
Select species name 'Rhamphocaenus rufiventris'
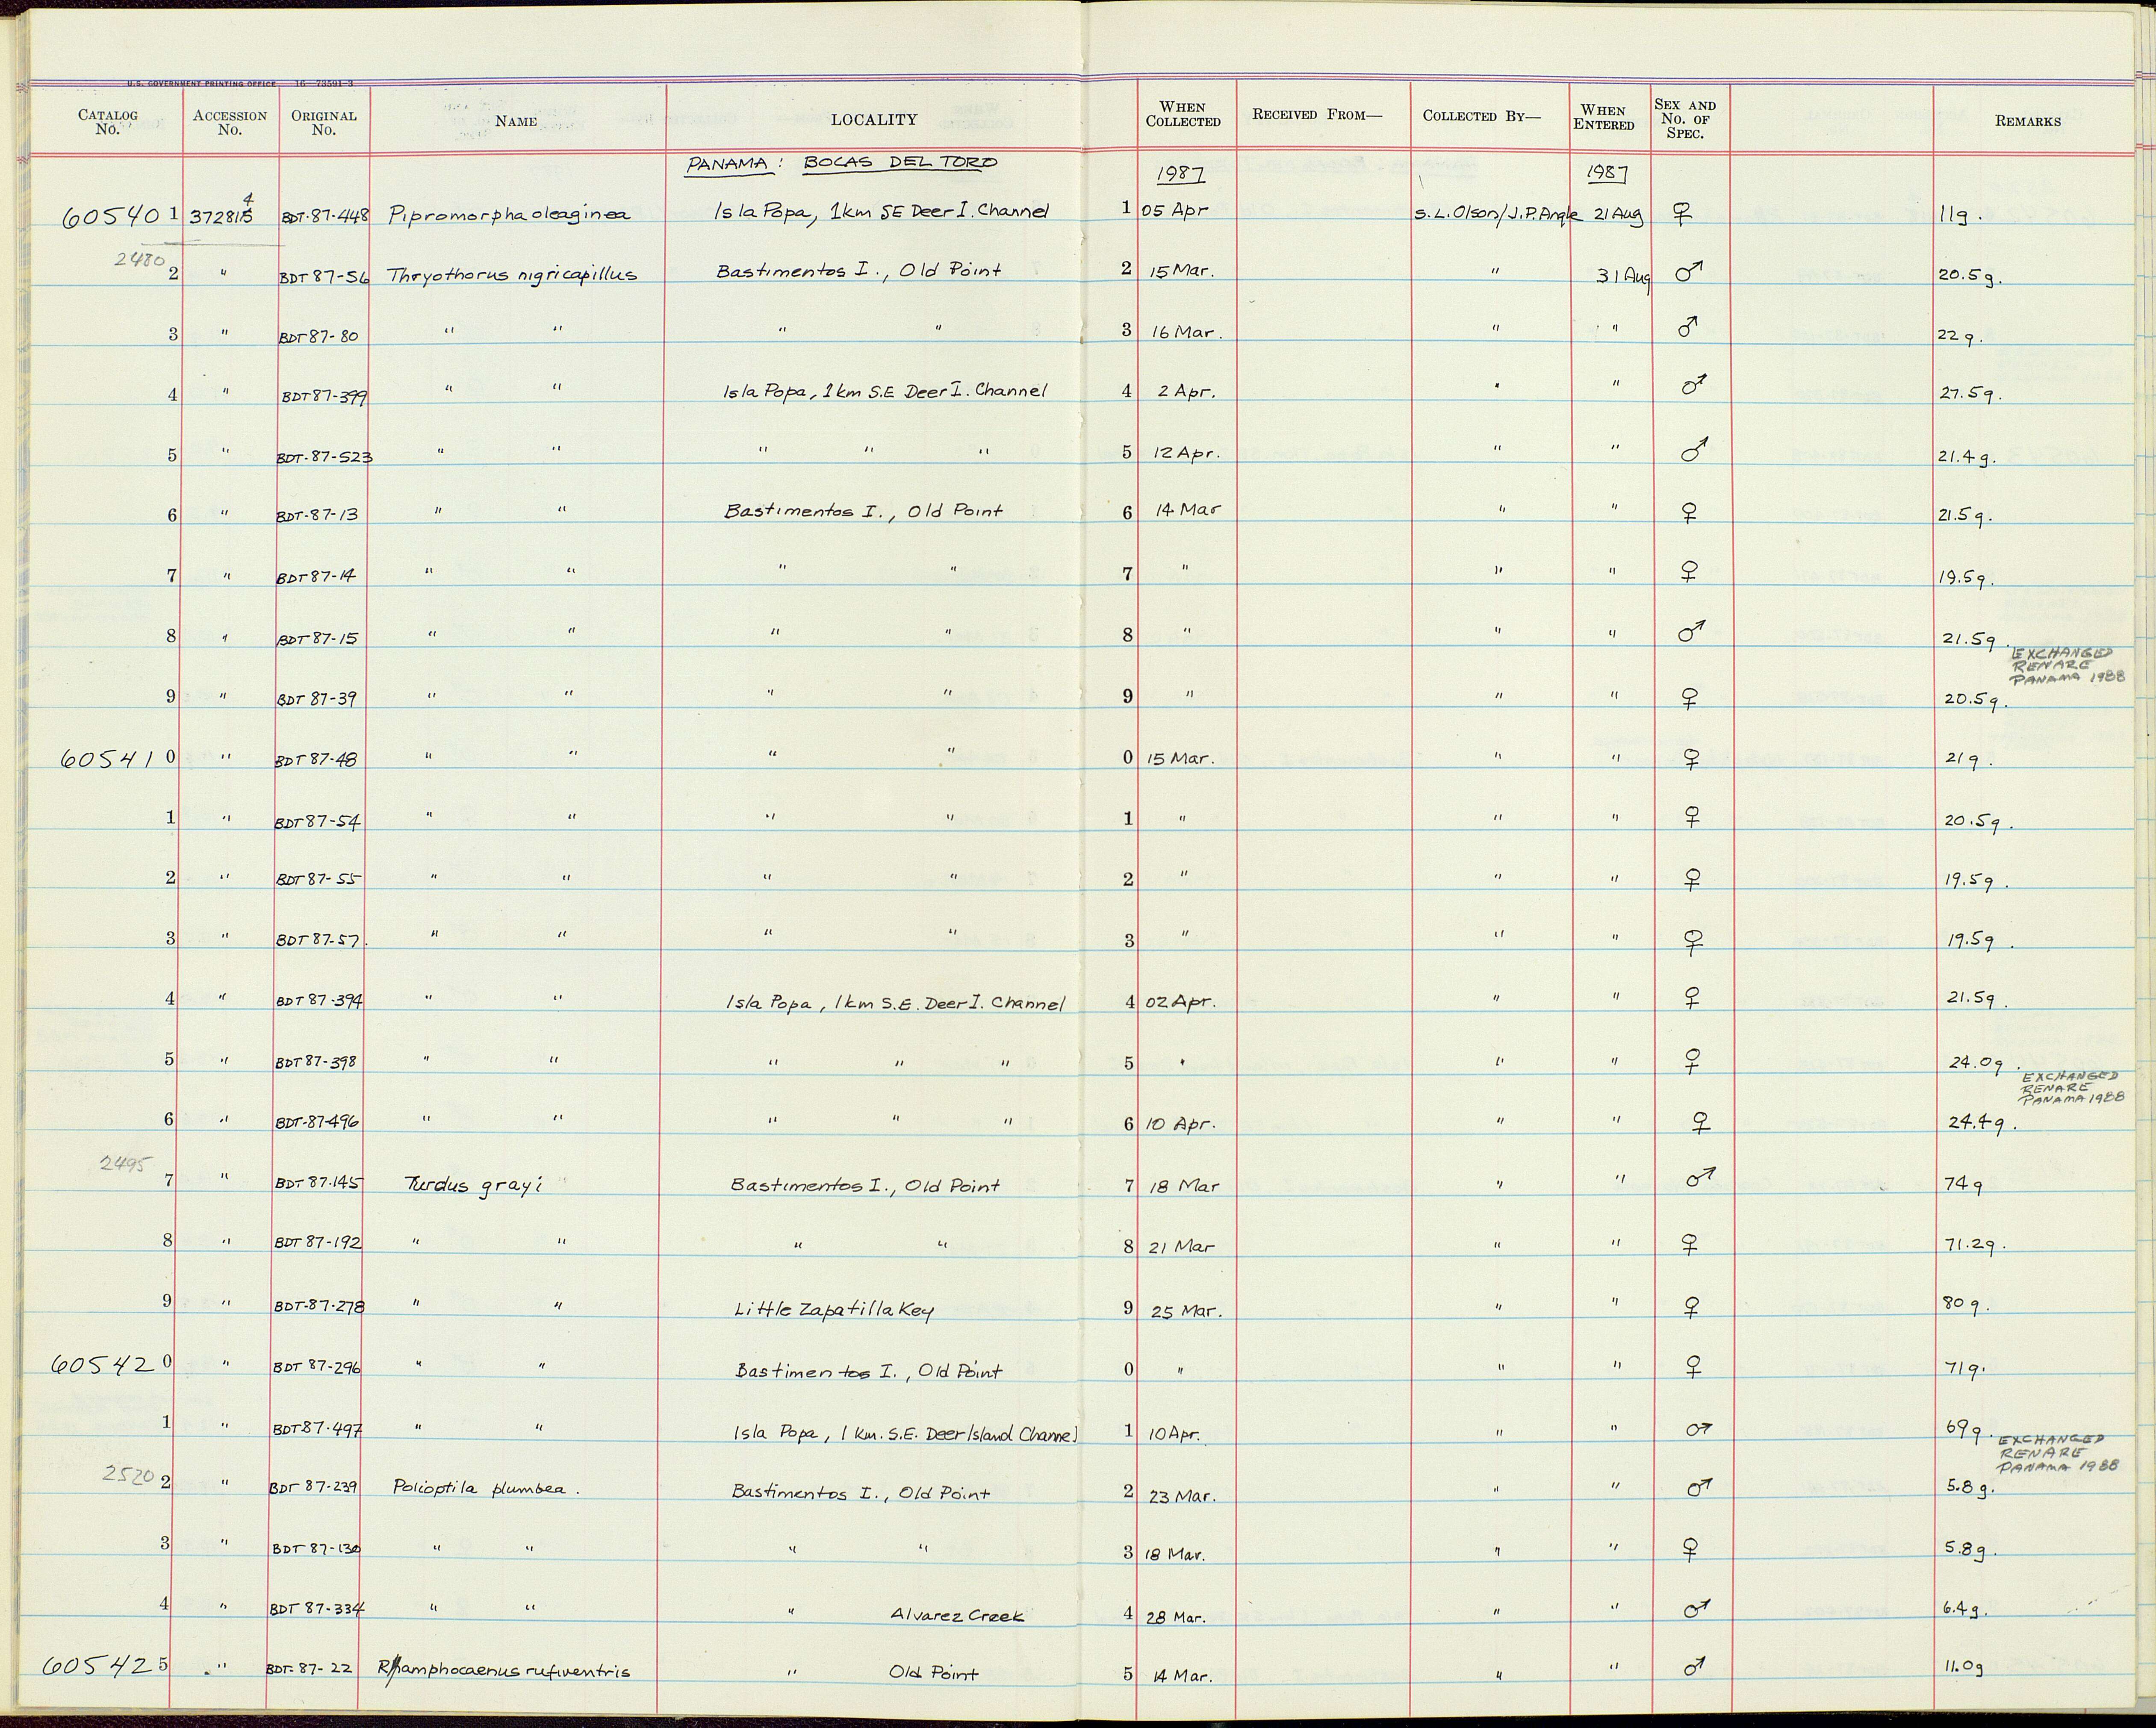pyautogui.click(x=505, y=1671)
